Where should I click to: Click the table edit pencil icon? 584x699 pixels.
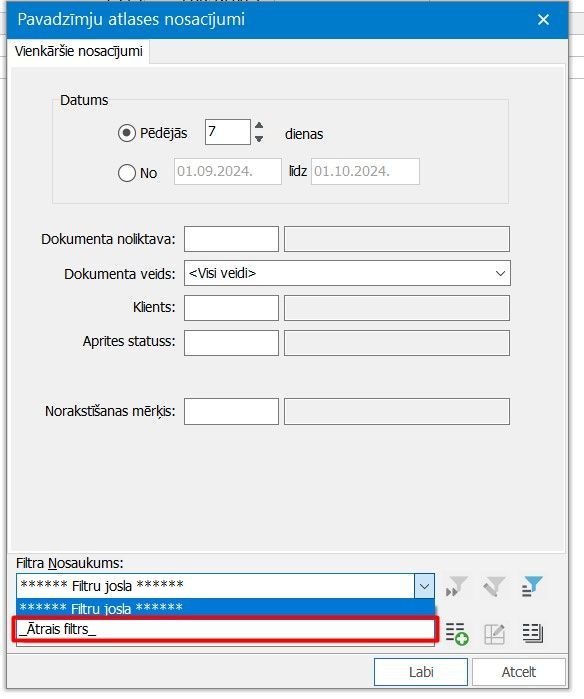[494, 633]
